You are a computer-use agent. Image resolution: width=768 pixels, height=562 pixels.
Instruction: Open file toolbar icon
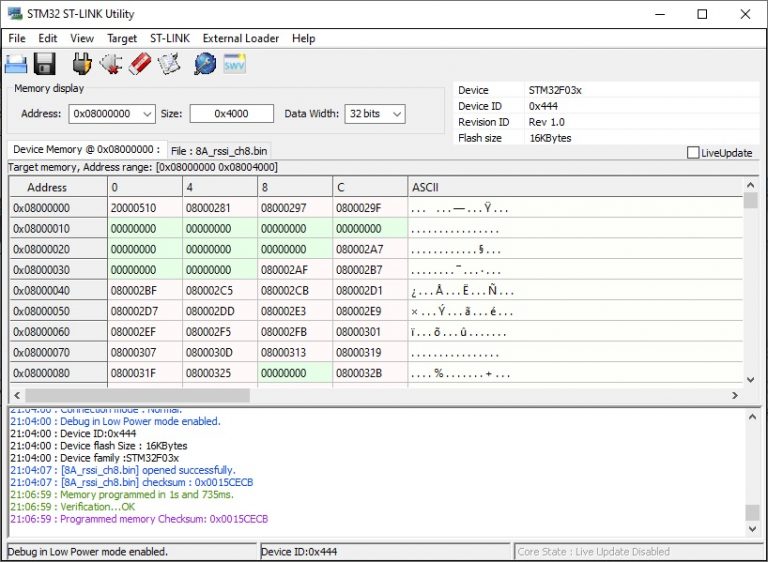click(16, 64)
